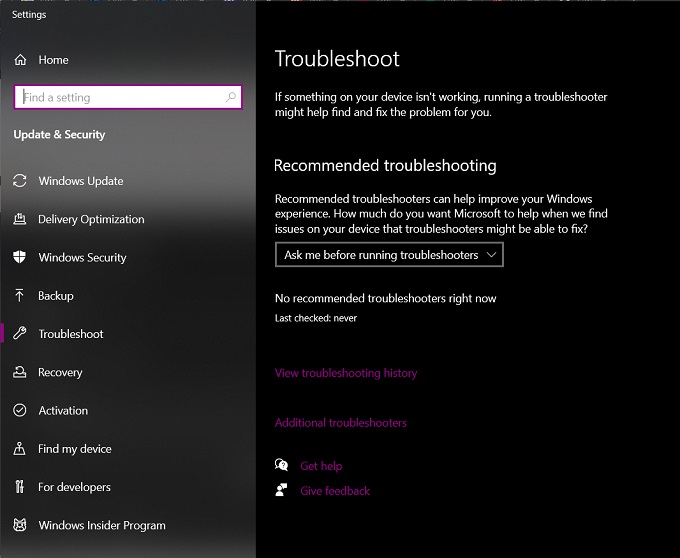The width and height of the screenshot is (680, 558).
Task: Click the Get help link
Action: [x=321, y=466]
